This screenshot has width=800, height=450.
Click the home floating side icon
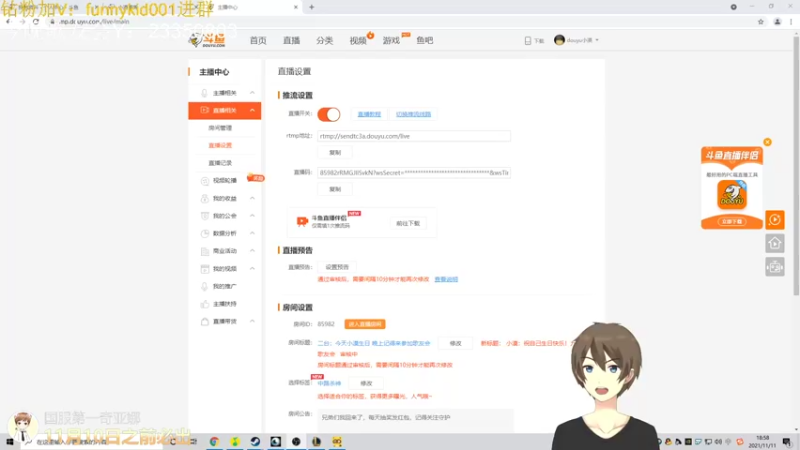[x=774, y=243]
